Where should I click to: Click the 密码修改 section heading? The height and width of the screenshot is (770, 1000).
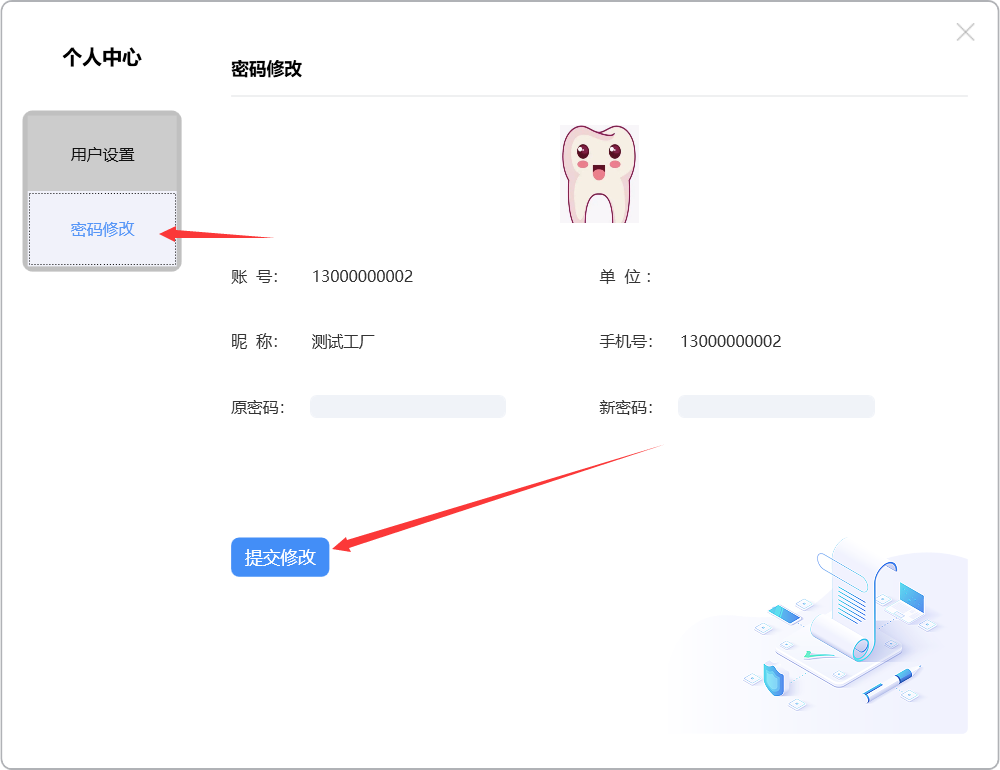point(266,69)
